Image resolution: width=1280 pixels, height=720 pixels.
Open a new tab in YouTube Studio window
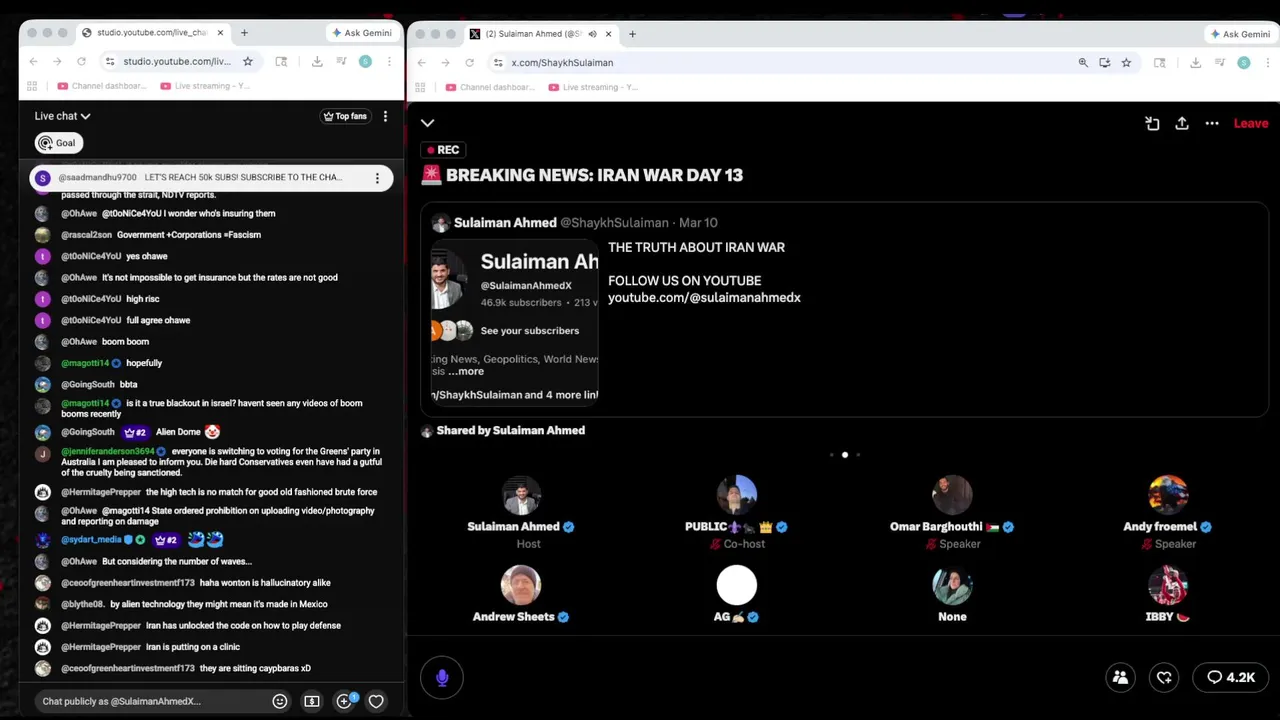tap(244, 33)
